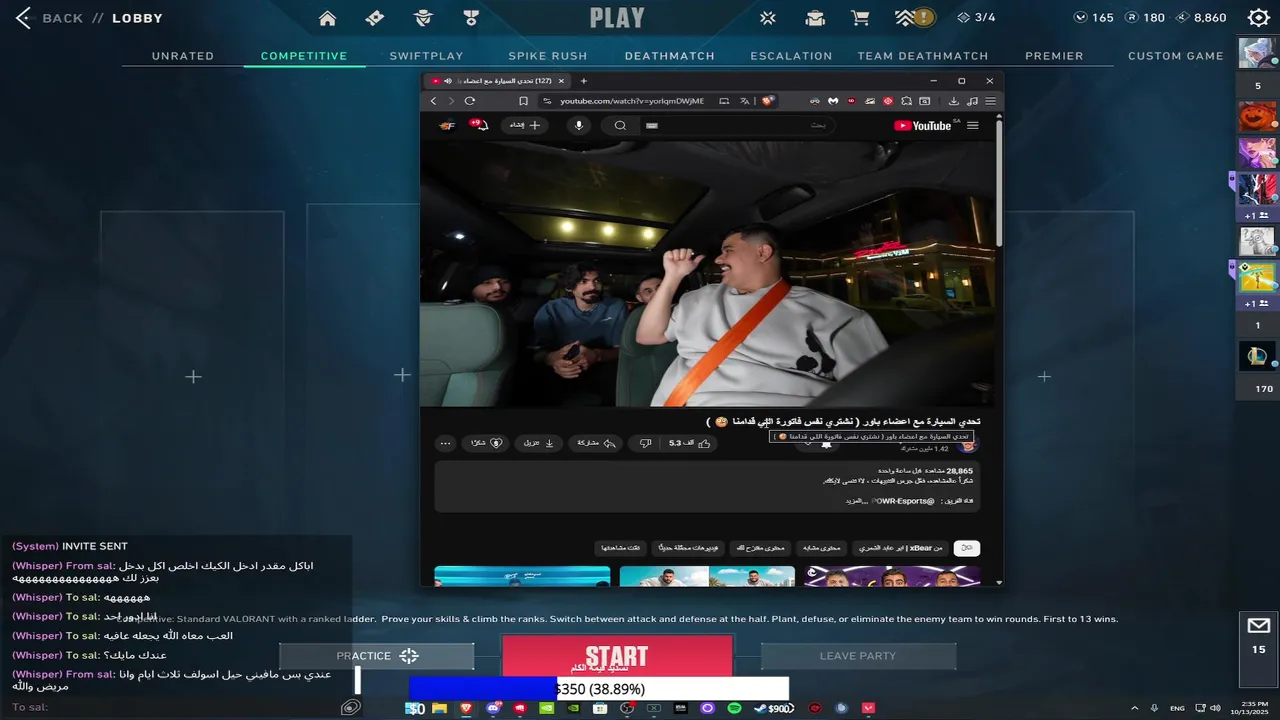Open the agents icon in top navigation

[423, 18]
